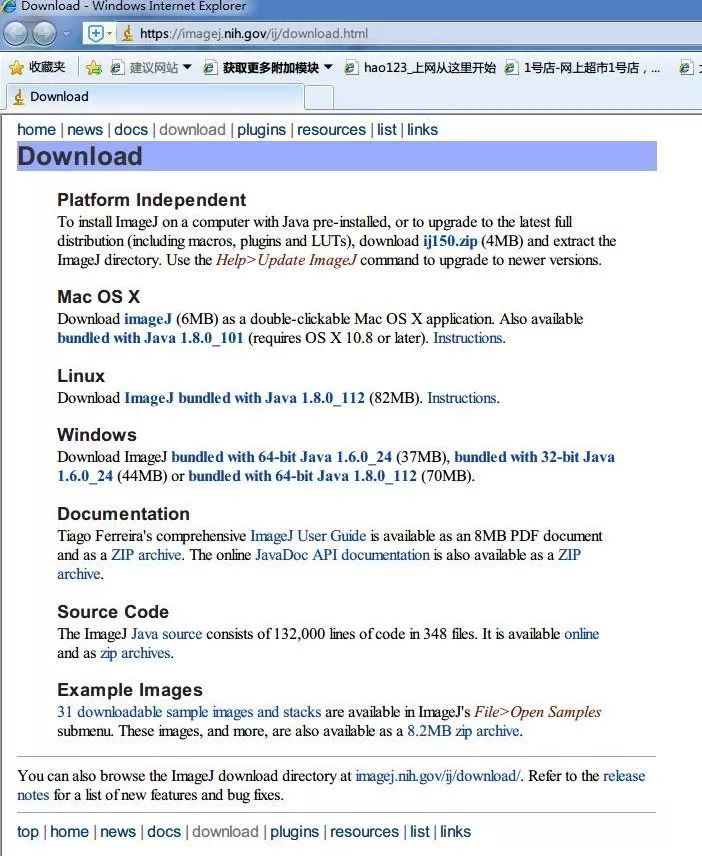Click bundled with 64-bit Java 1.8.0_112 link
Image resolution: width=702 pixels, height=856 pixels.
(x=302, y=476)
